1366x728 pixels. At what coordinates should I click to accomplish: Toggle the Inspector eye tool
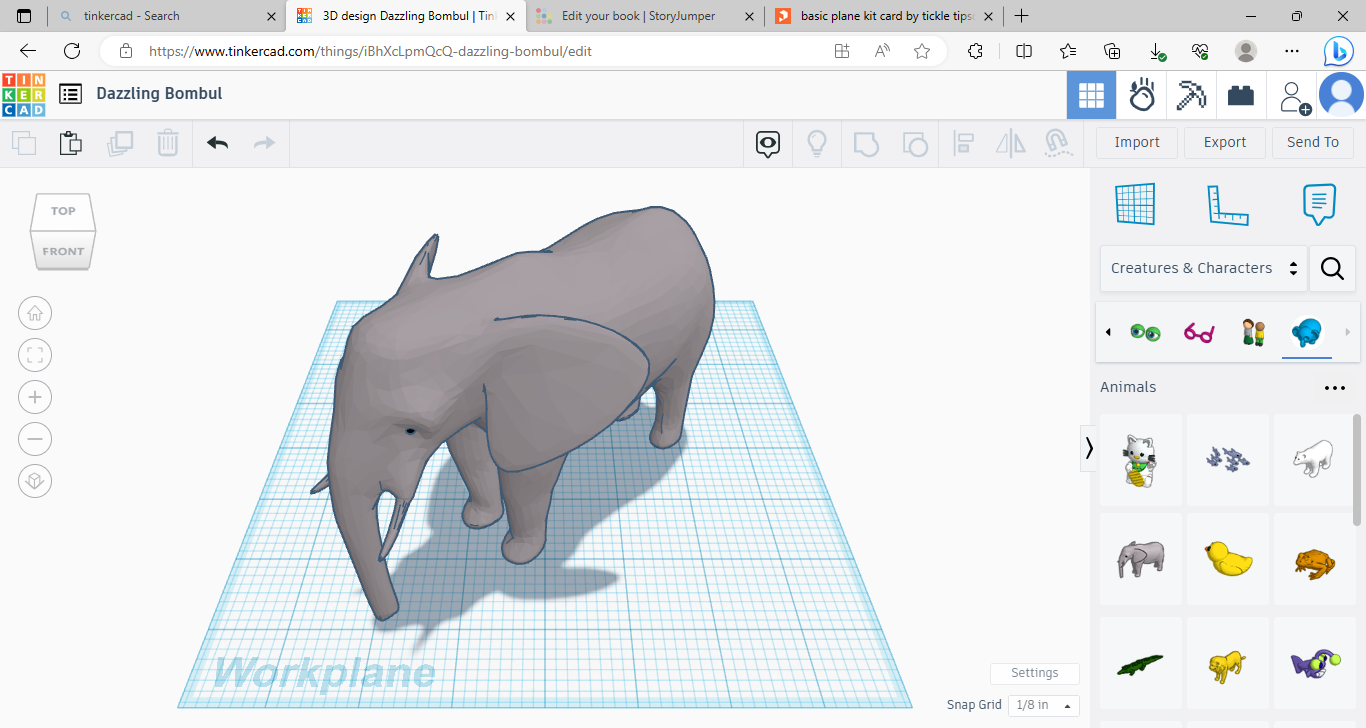(767, 143)
